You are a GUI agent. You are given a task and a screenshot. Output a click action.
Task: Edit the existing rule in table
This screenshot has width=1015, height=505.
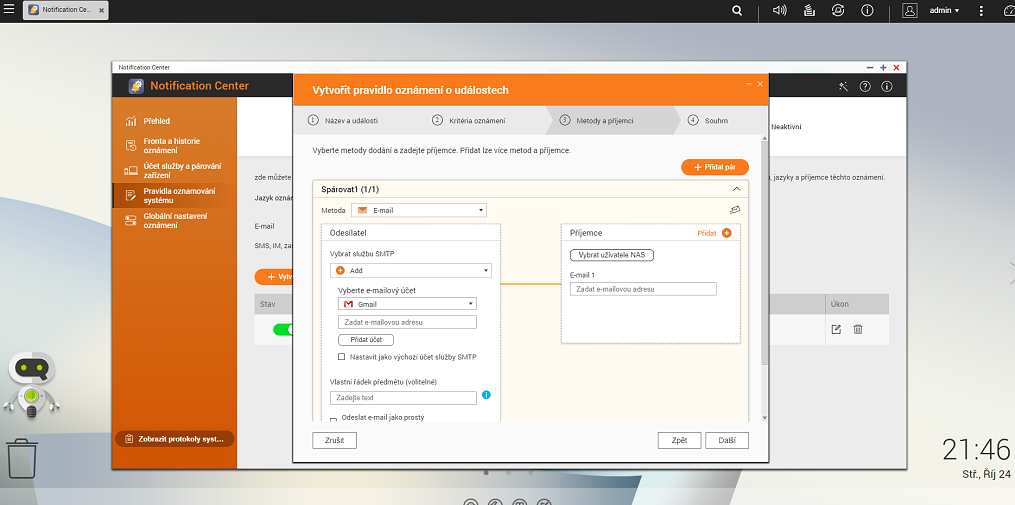(x=836, y=330)
